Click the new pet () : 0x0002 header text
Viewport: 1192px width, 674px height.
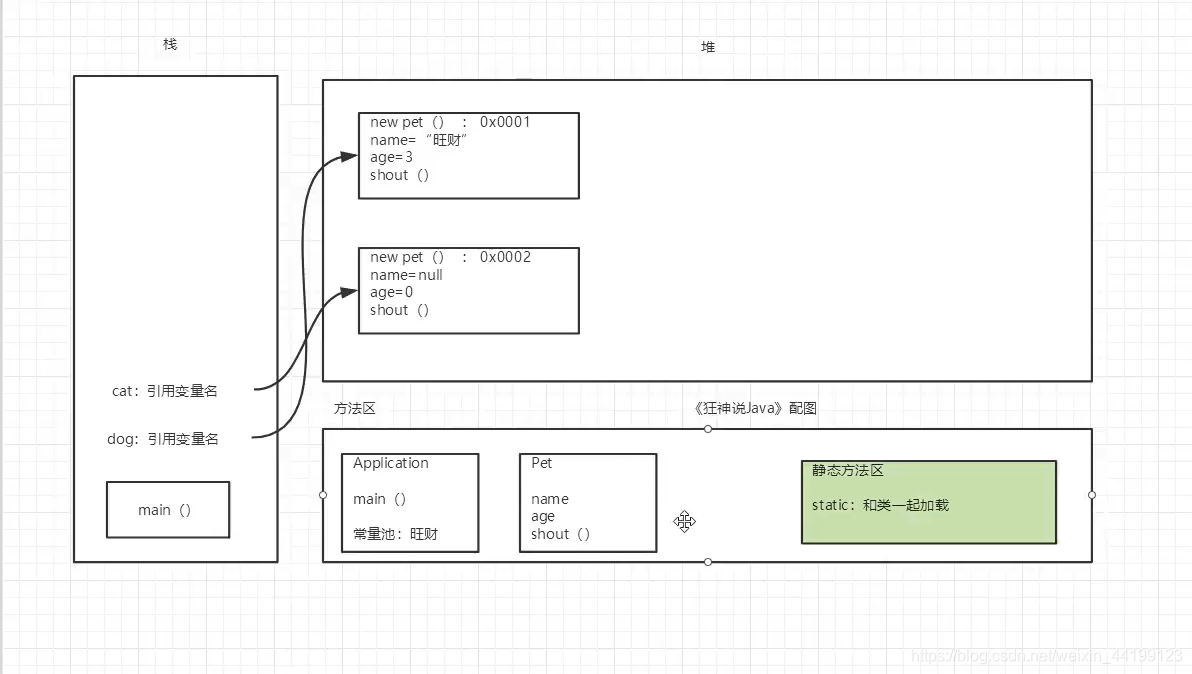(x=451, y=258)
